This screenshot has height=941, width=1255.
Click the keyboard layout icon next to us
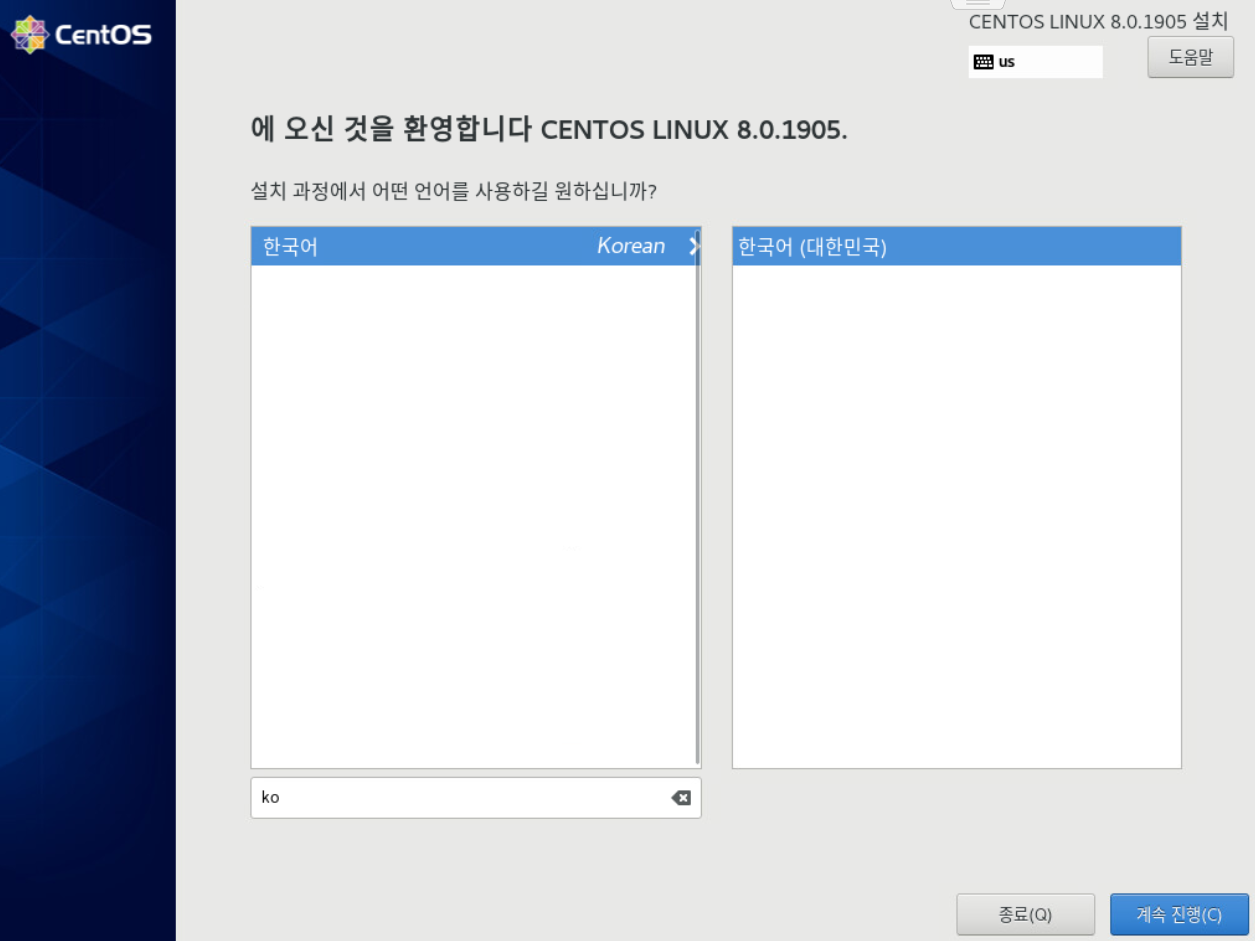(983, 62)
